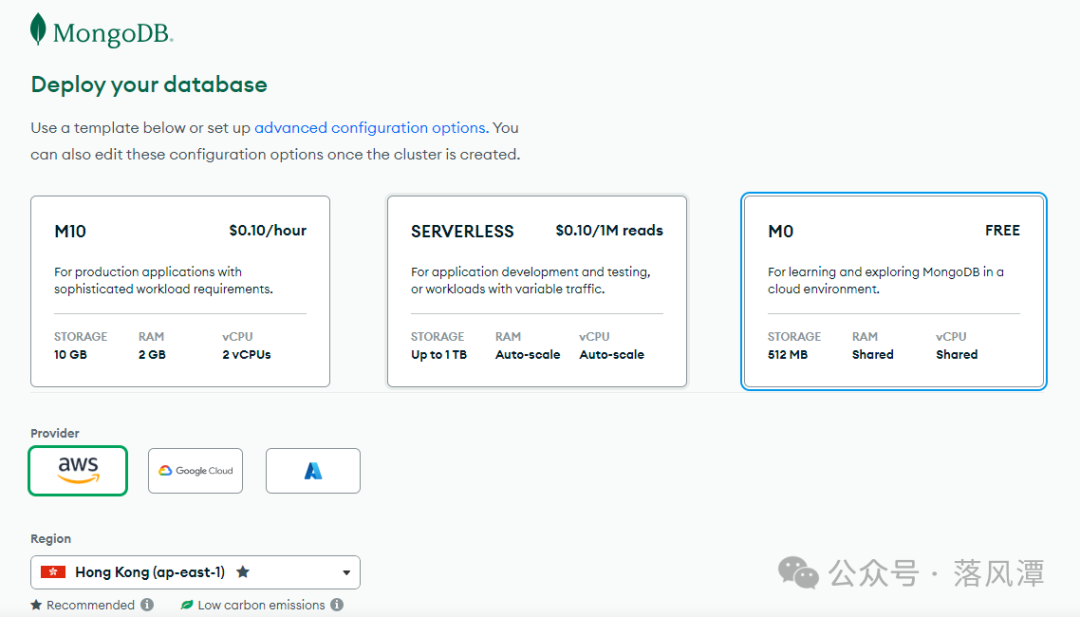Image resolution: width=1080 pixels, height=617 pixels.
Task: Click the Up to 1 TB storage value
Action: tap(439, 355)
